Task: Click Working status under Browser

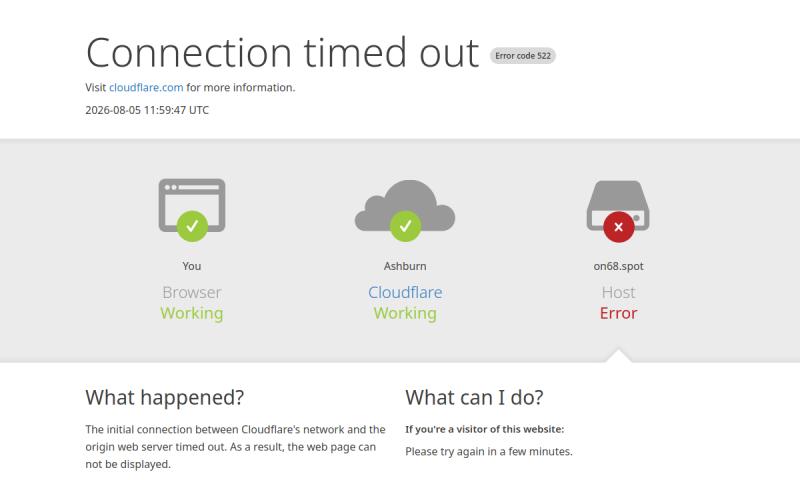Action: tap(192, 313)
